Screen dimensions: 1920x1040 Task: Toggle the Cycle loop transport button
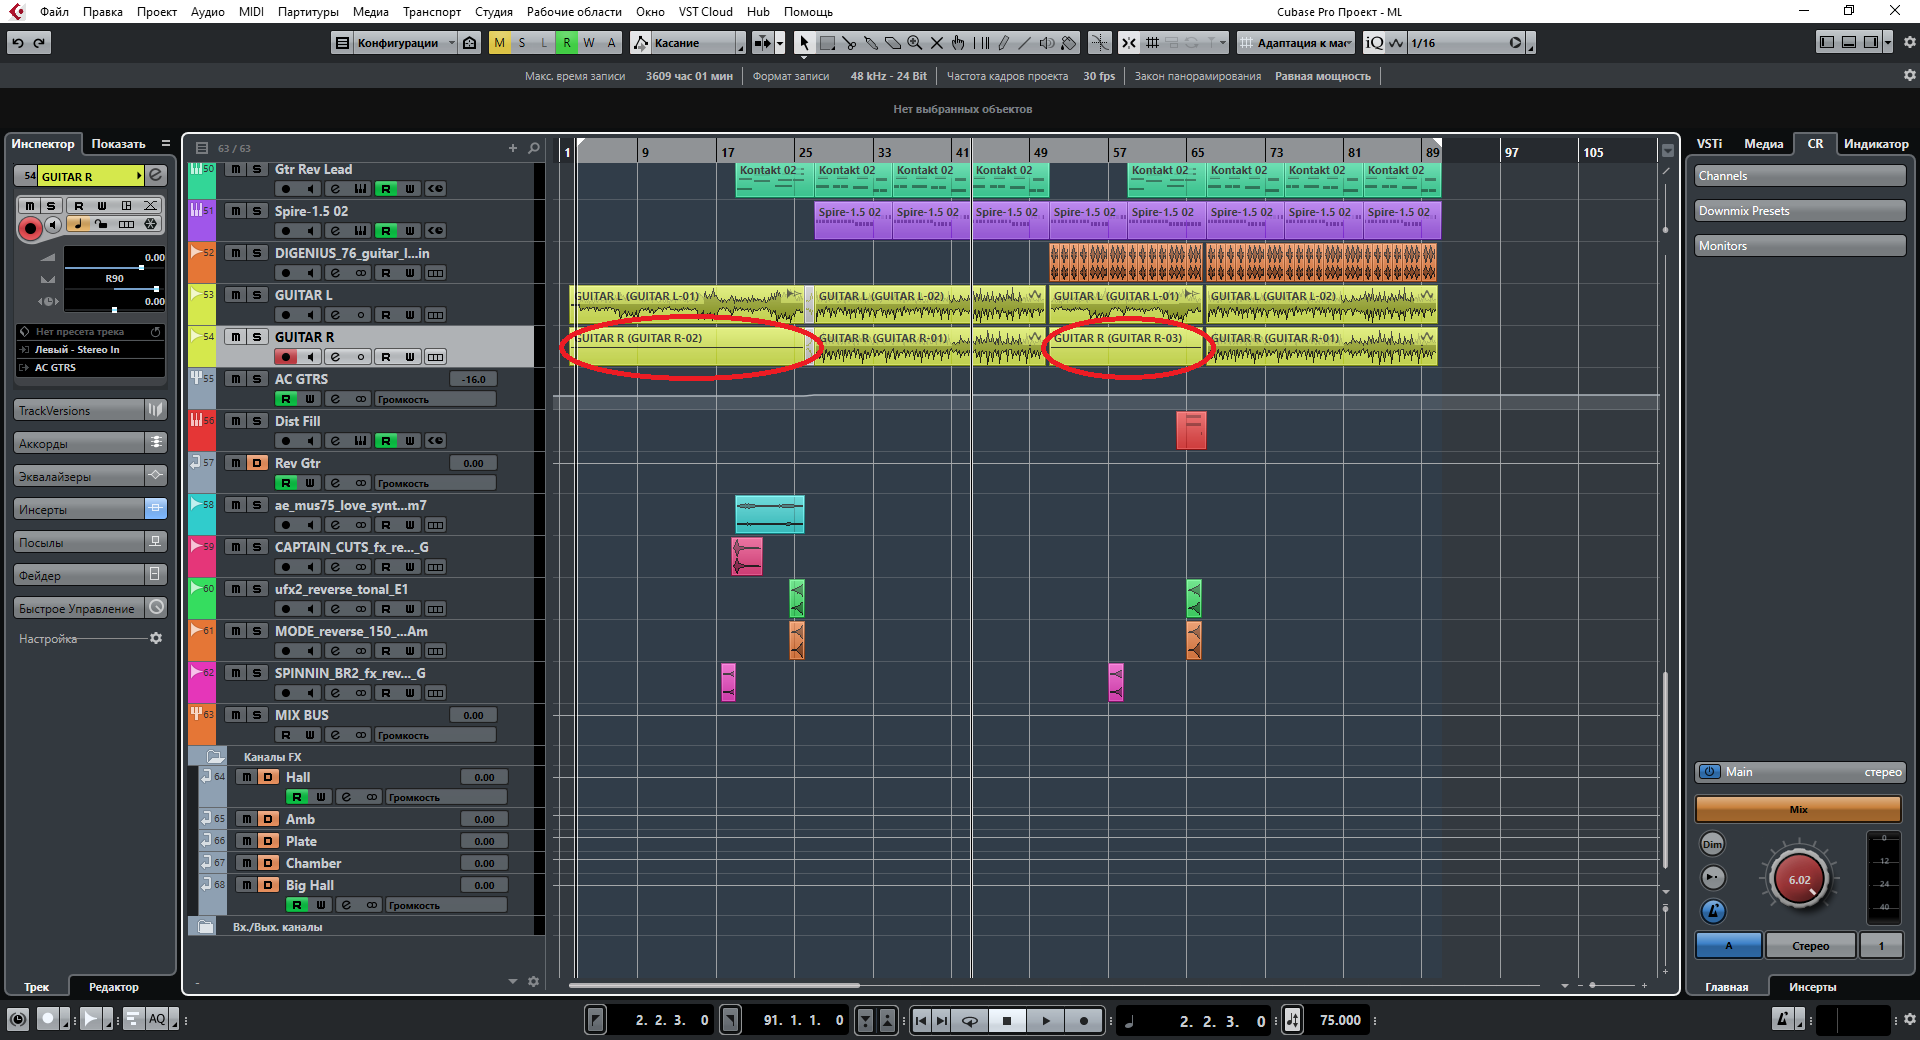click(x=969, y=1020)
